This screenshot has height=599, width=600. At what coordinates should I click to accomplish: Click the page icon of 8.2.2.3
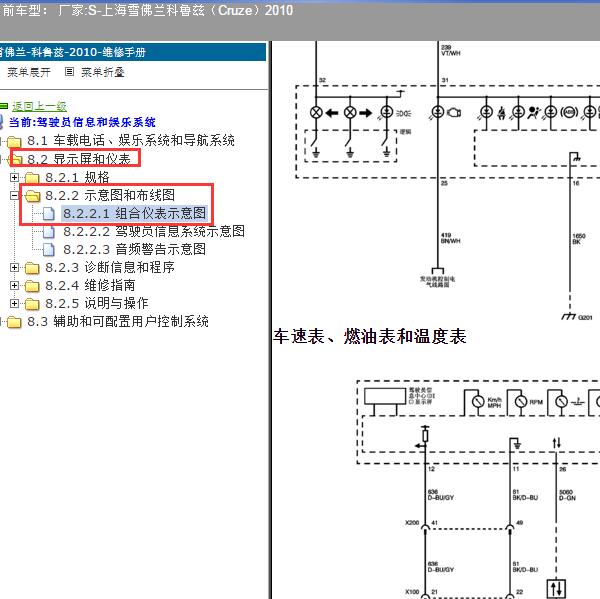pos(49,250)
